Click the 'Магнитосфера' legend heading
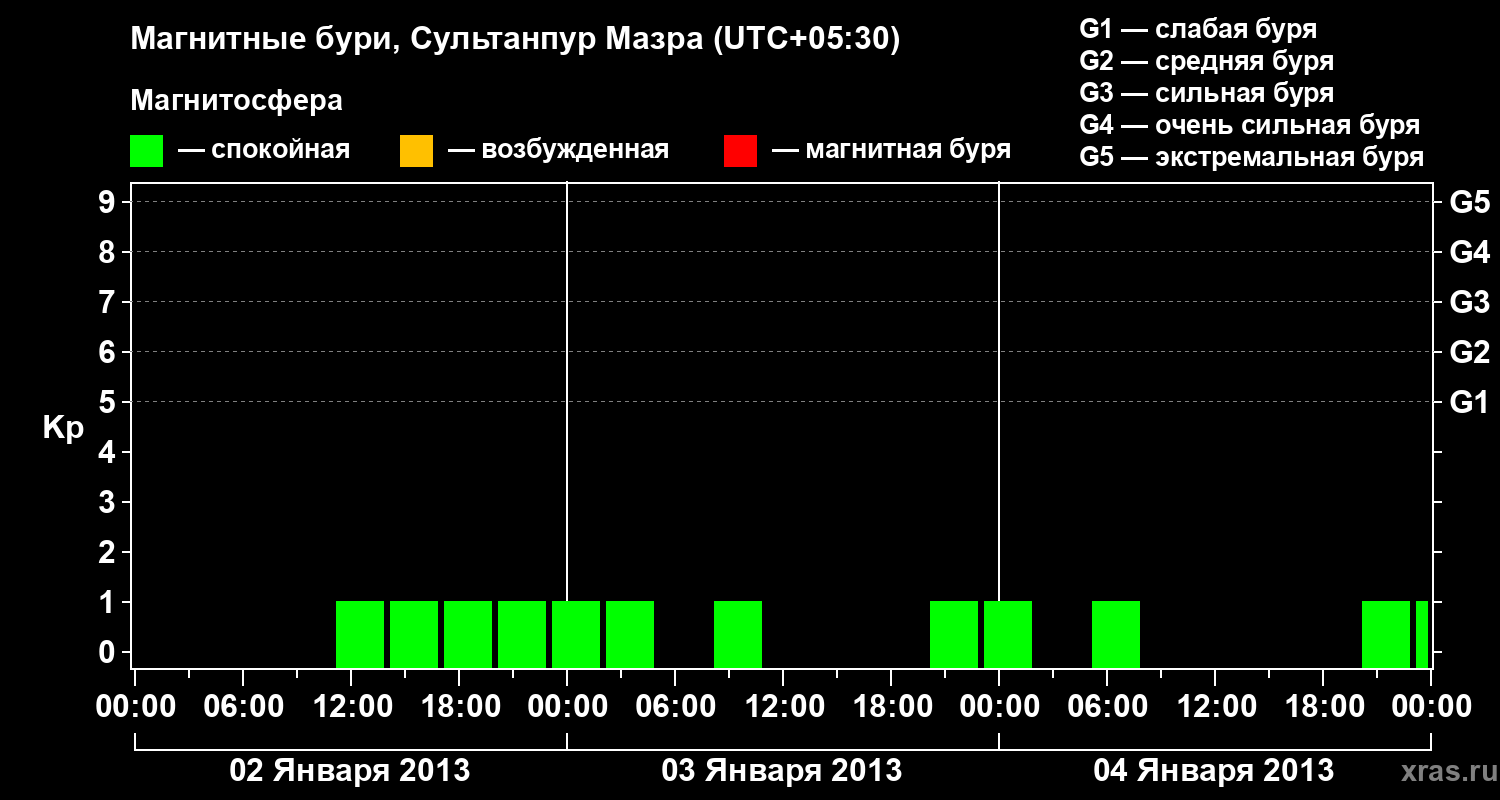The image size is (1500, 800). [x=237, y=101]
